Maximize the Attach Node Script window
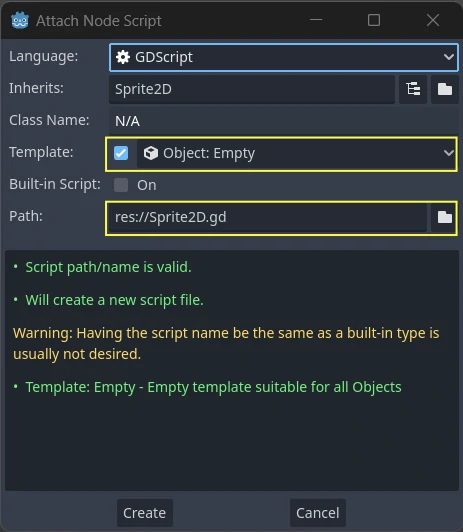Screen dimensions: 463x532 click(x=374, y=20)
